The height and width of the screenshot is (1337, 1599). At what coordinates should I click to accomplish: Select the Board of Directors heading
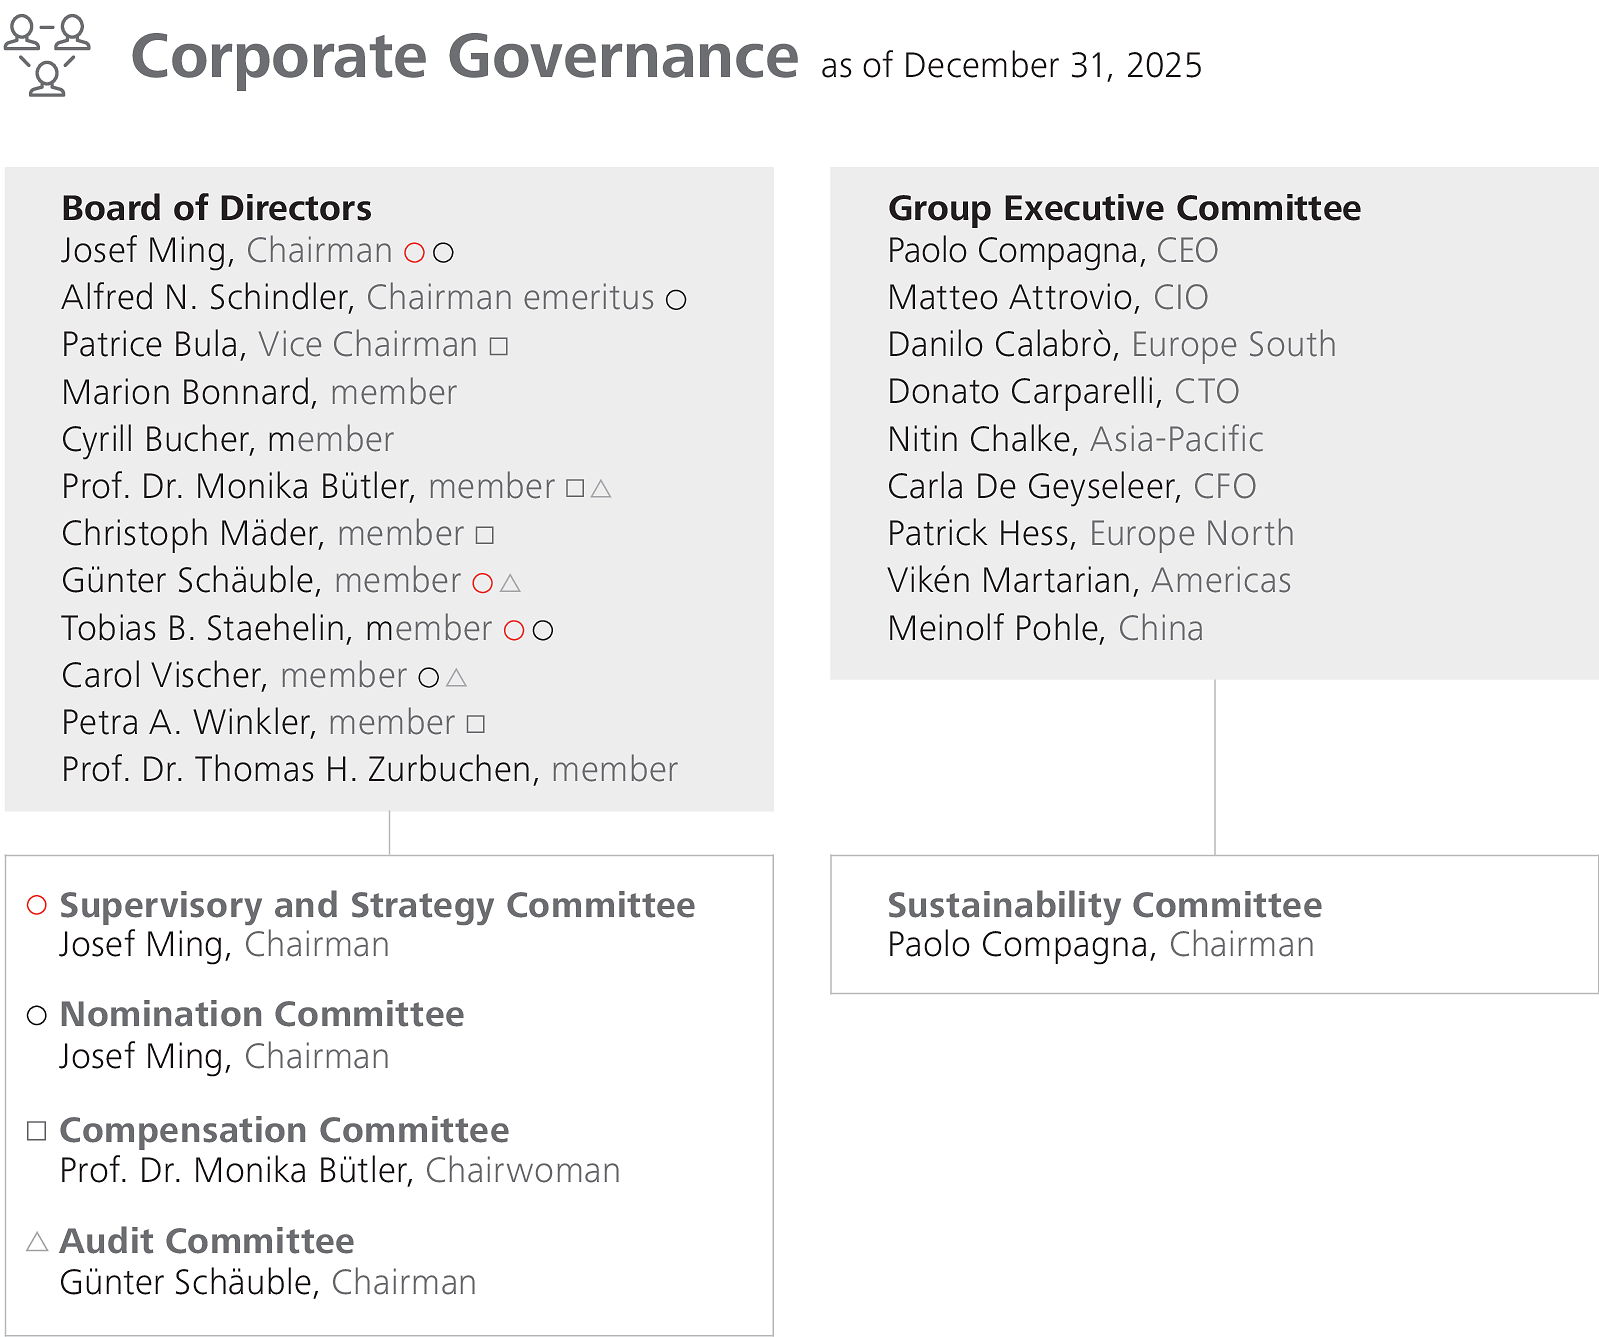(216, 208)
